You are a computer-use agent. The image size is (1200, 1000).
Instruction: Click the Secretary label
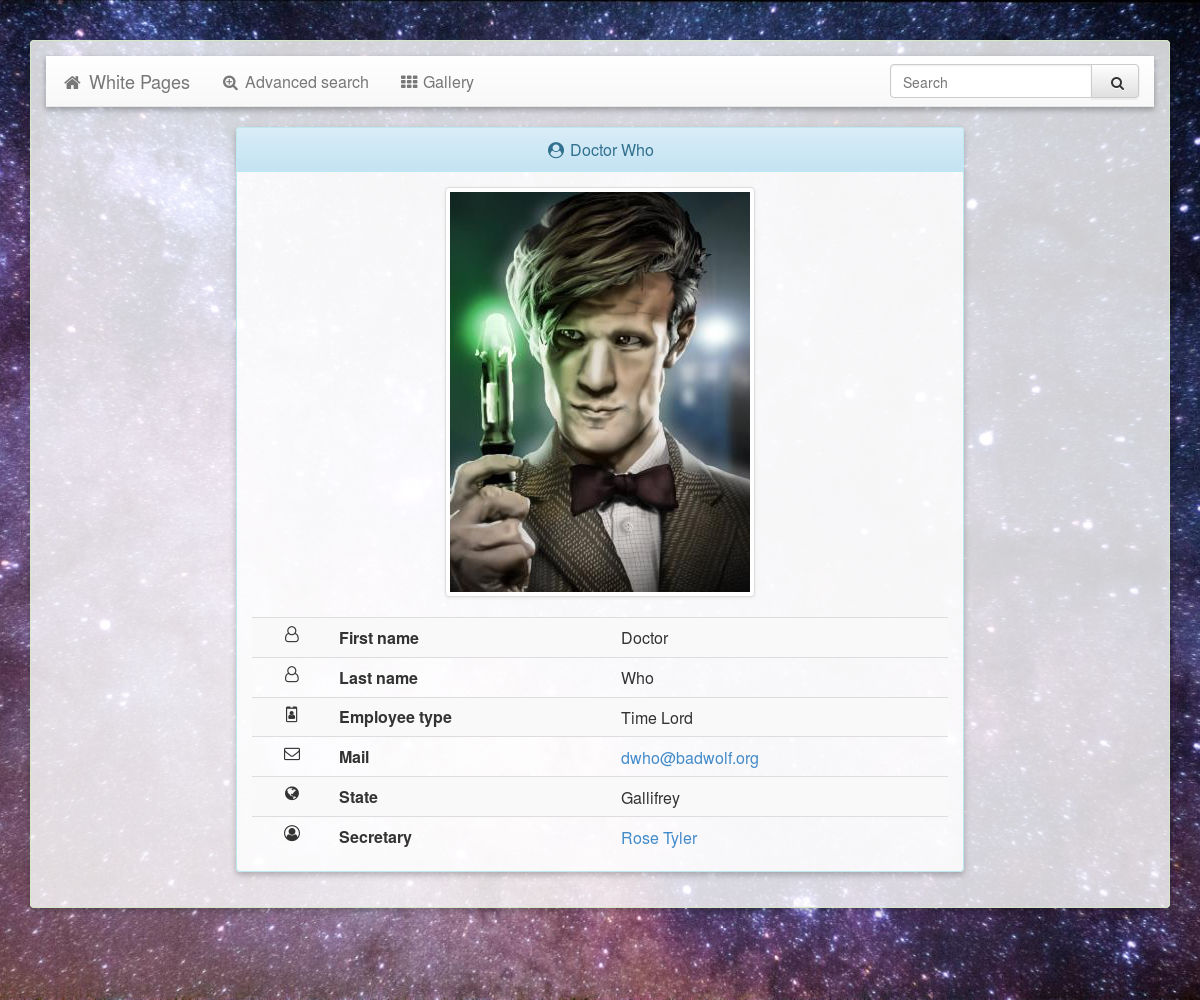tap(375, 838)
